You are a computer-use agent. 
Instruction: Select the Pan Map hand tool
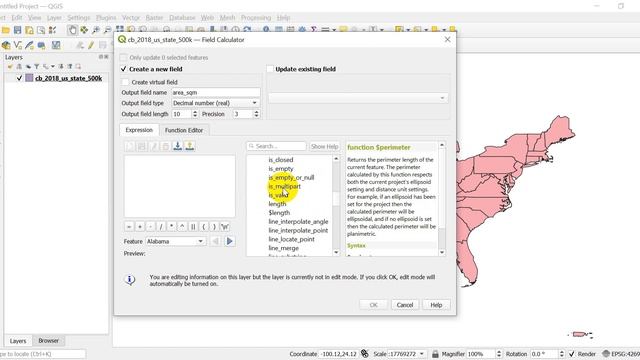72,30
